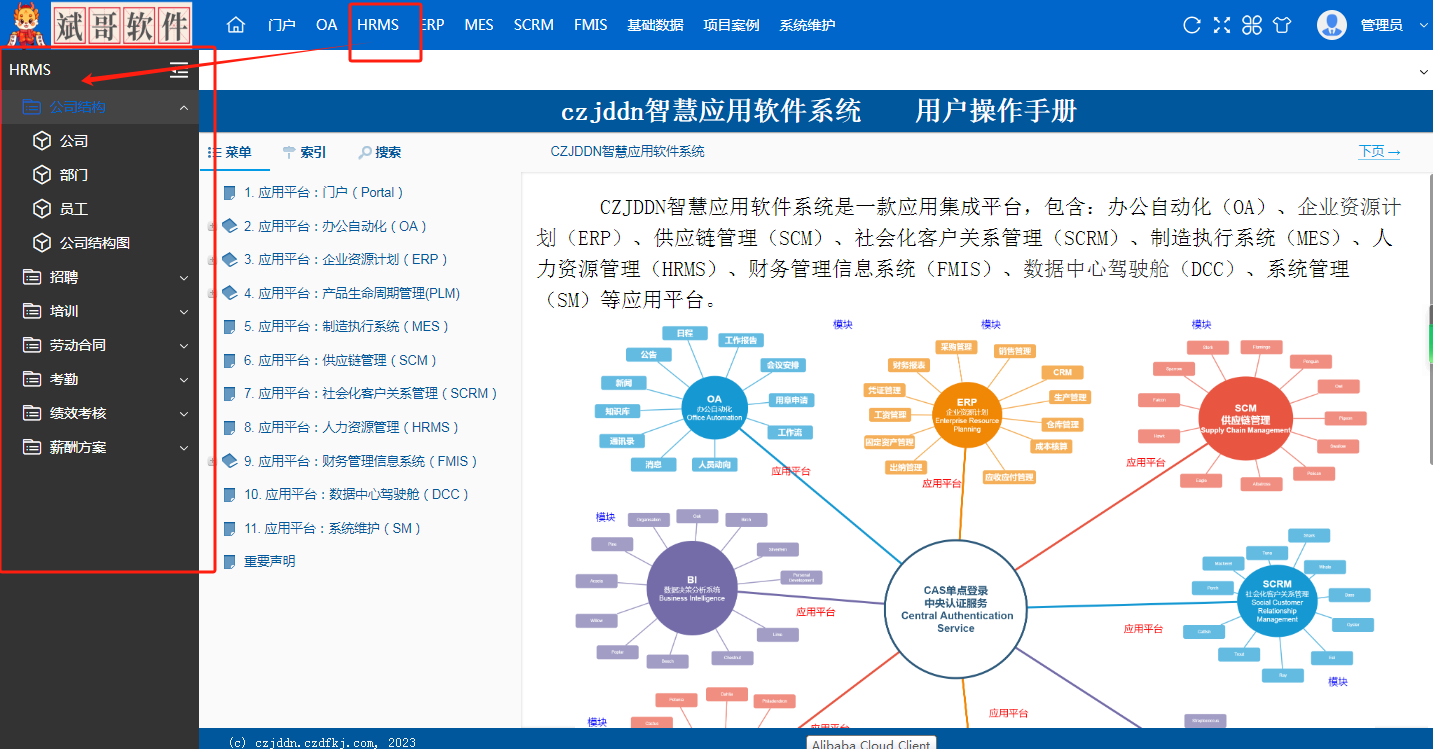
Task: Click the cube icon beside 公司
Action: click(42, 141)
